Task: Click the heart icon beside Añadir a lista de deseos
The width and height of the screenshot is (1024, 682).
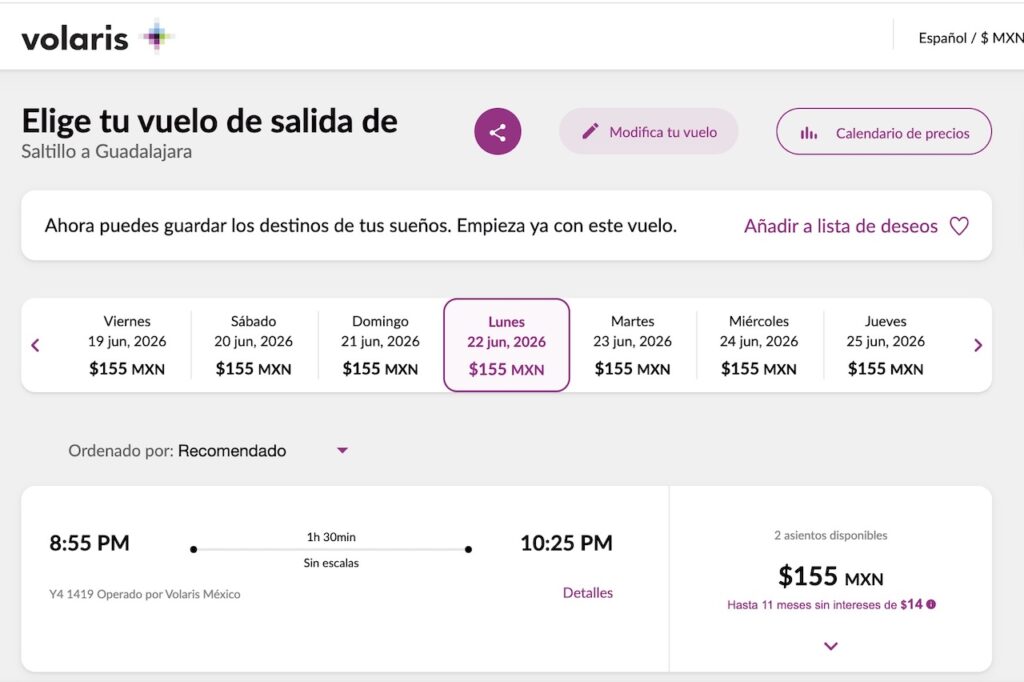Action: coord(958,226)
